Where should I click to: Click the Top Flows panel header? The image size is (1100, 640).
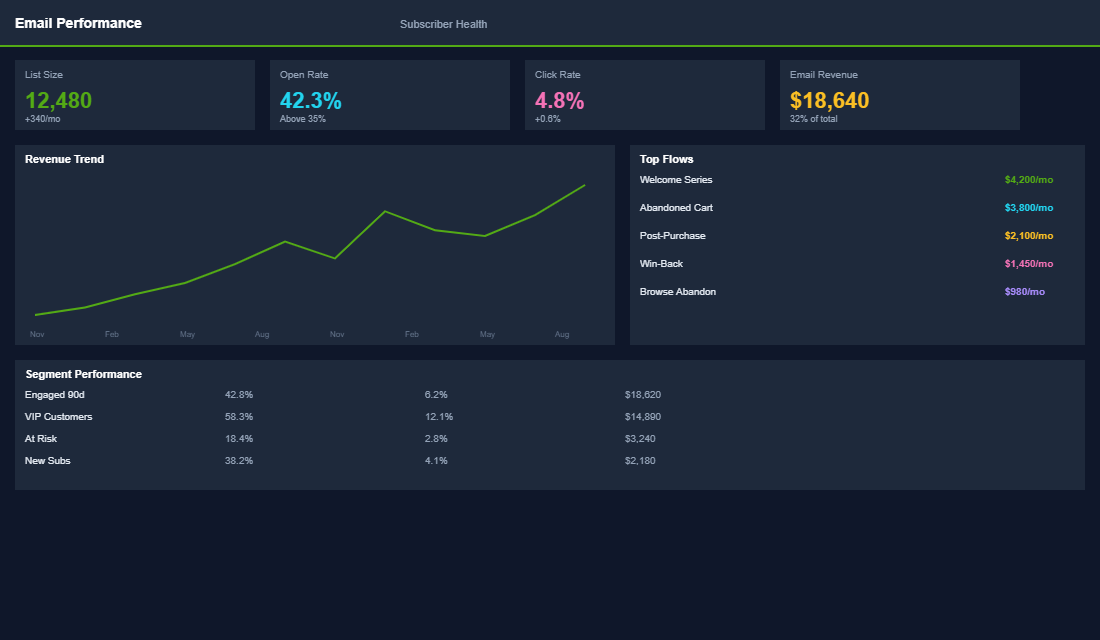668,158
